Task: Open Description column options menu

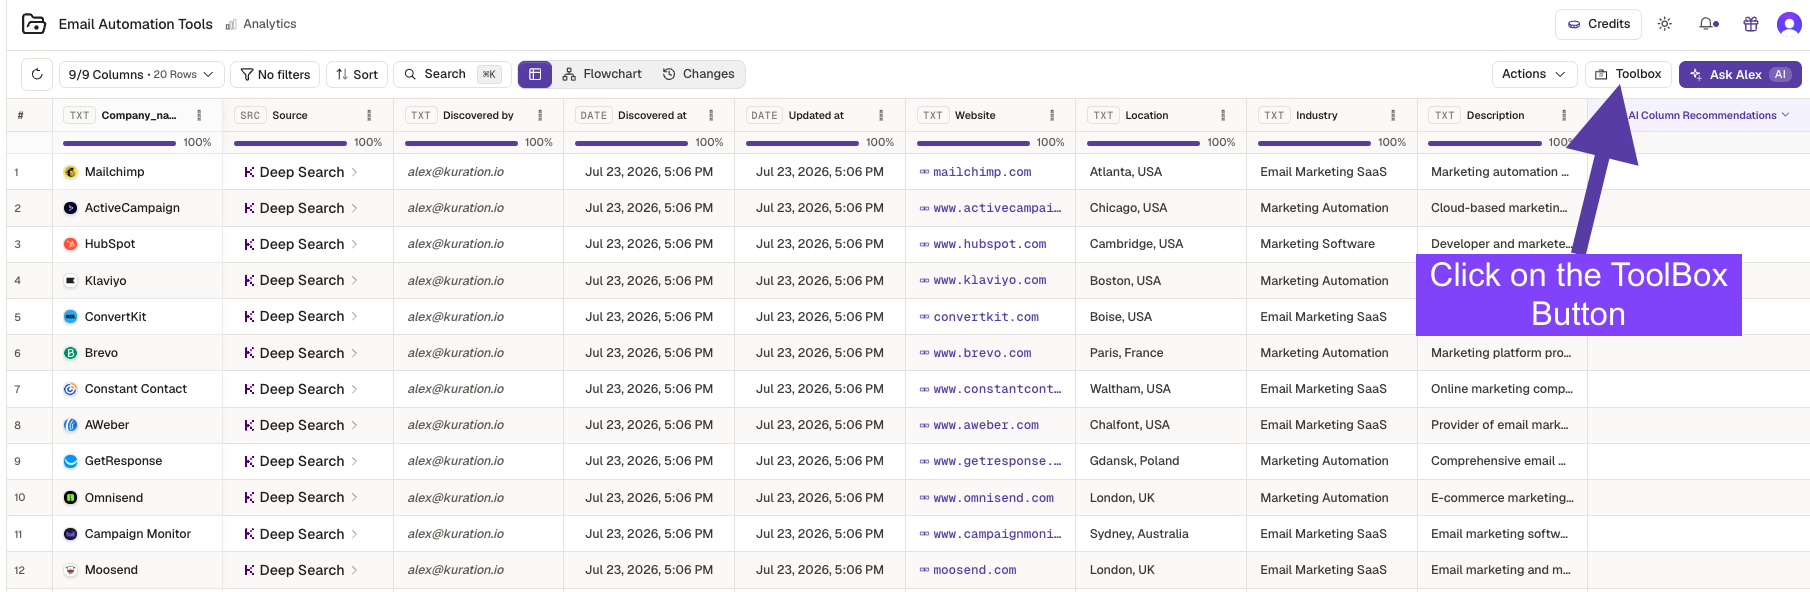Action: tap(1564, 115)
